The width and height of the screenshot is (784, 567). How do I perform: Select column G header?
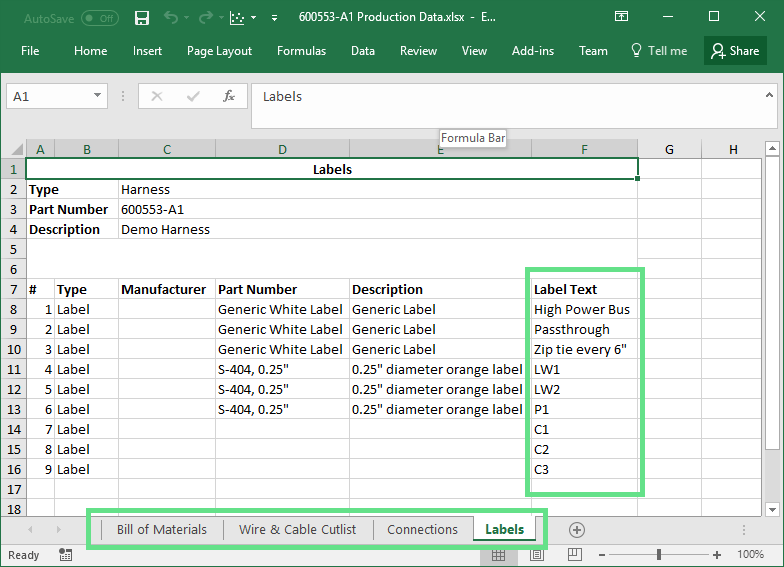click(x=670, y=150)
